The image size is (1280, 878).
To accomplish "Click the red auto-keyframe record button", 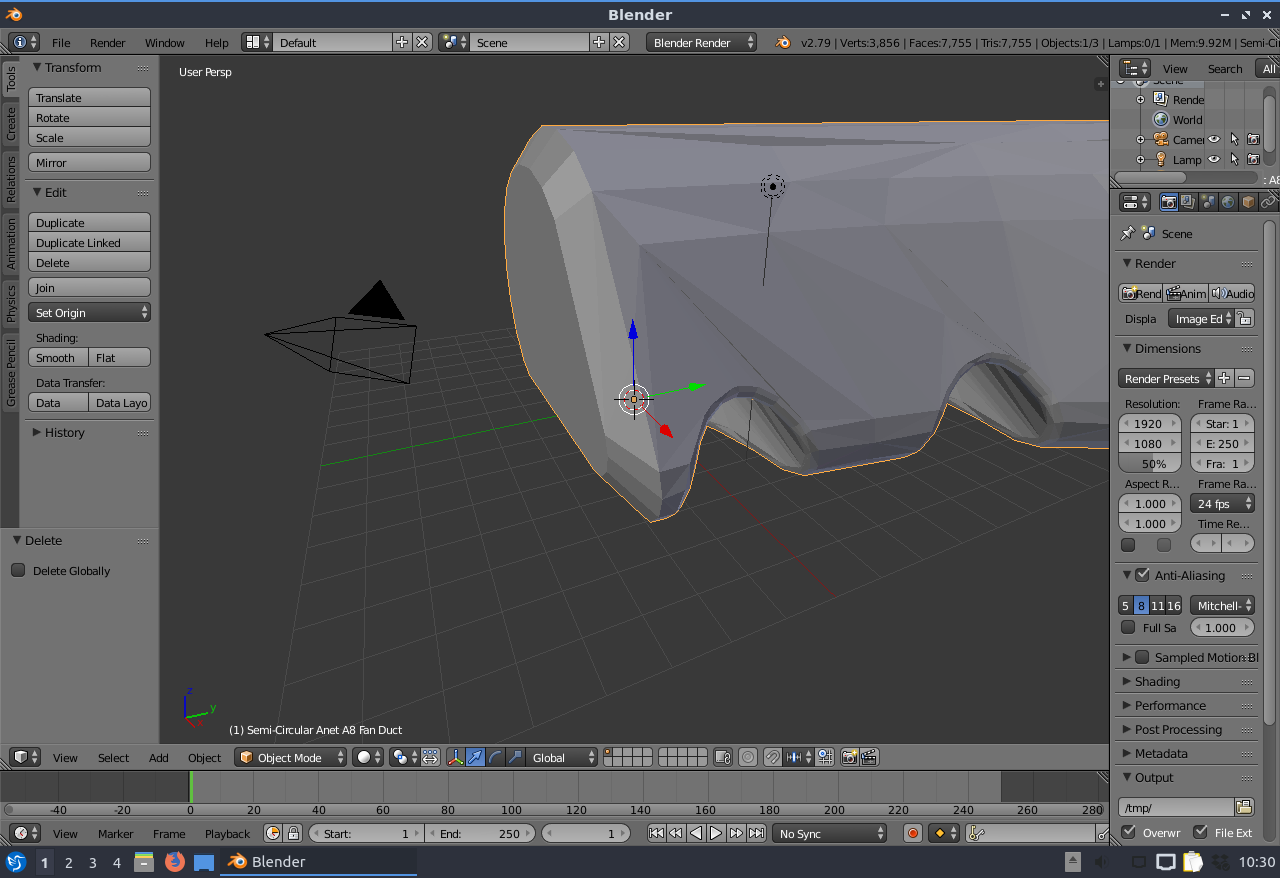I will pyautogui.click(x=912, y=833).
